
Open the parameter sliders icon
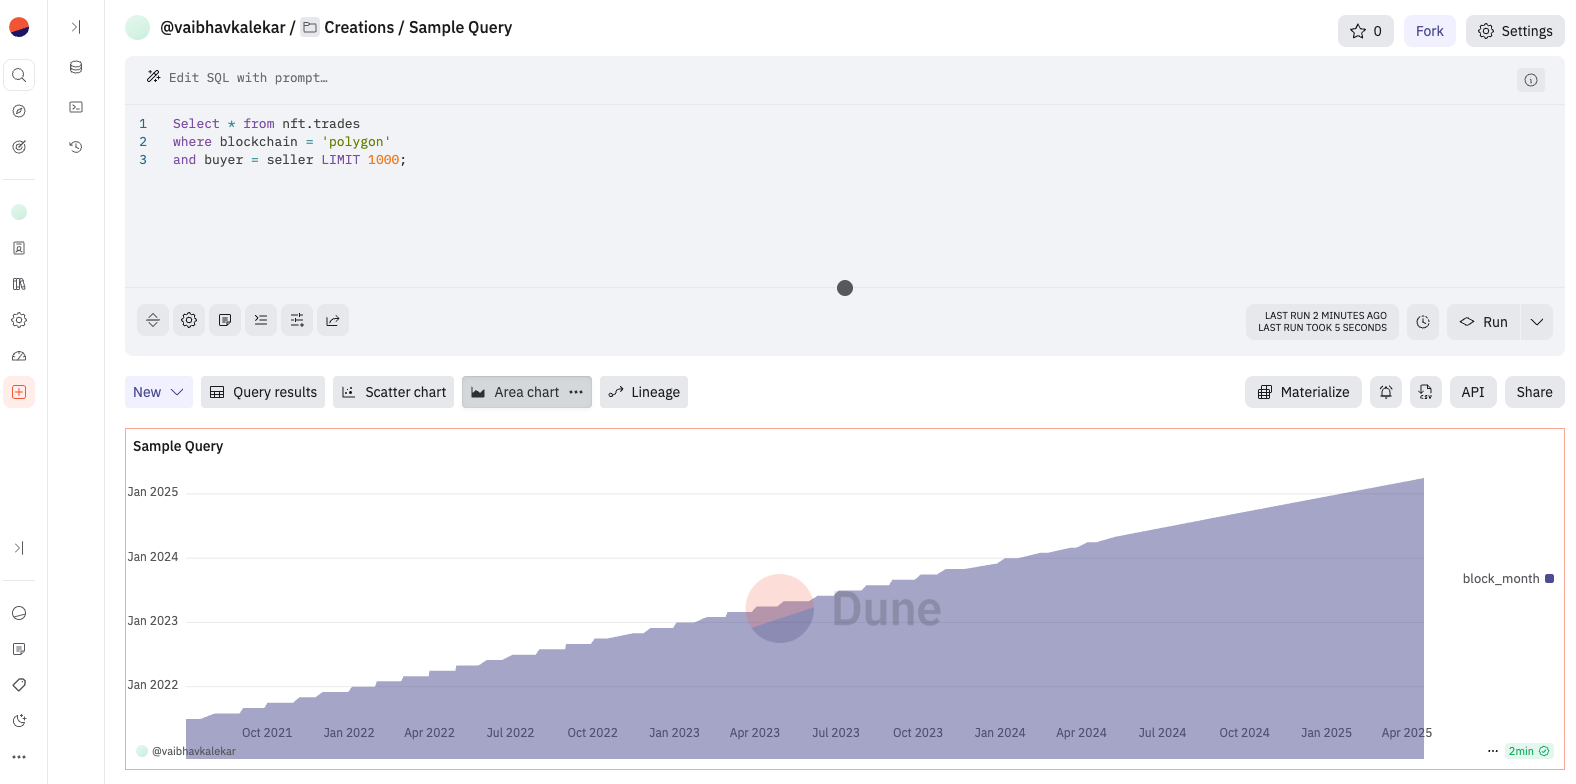tap(297, 320)
